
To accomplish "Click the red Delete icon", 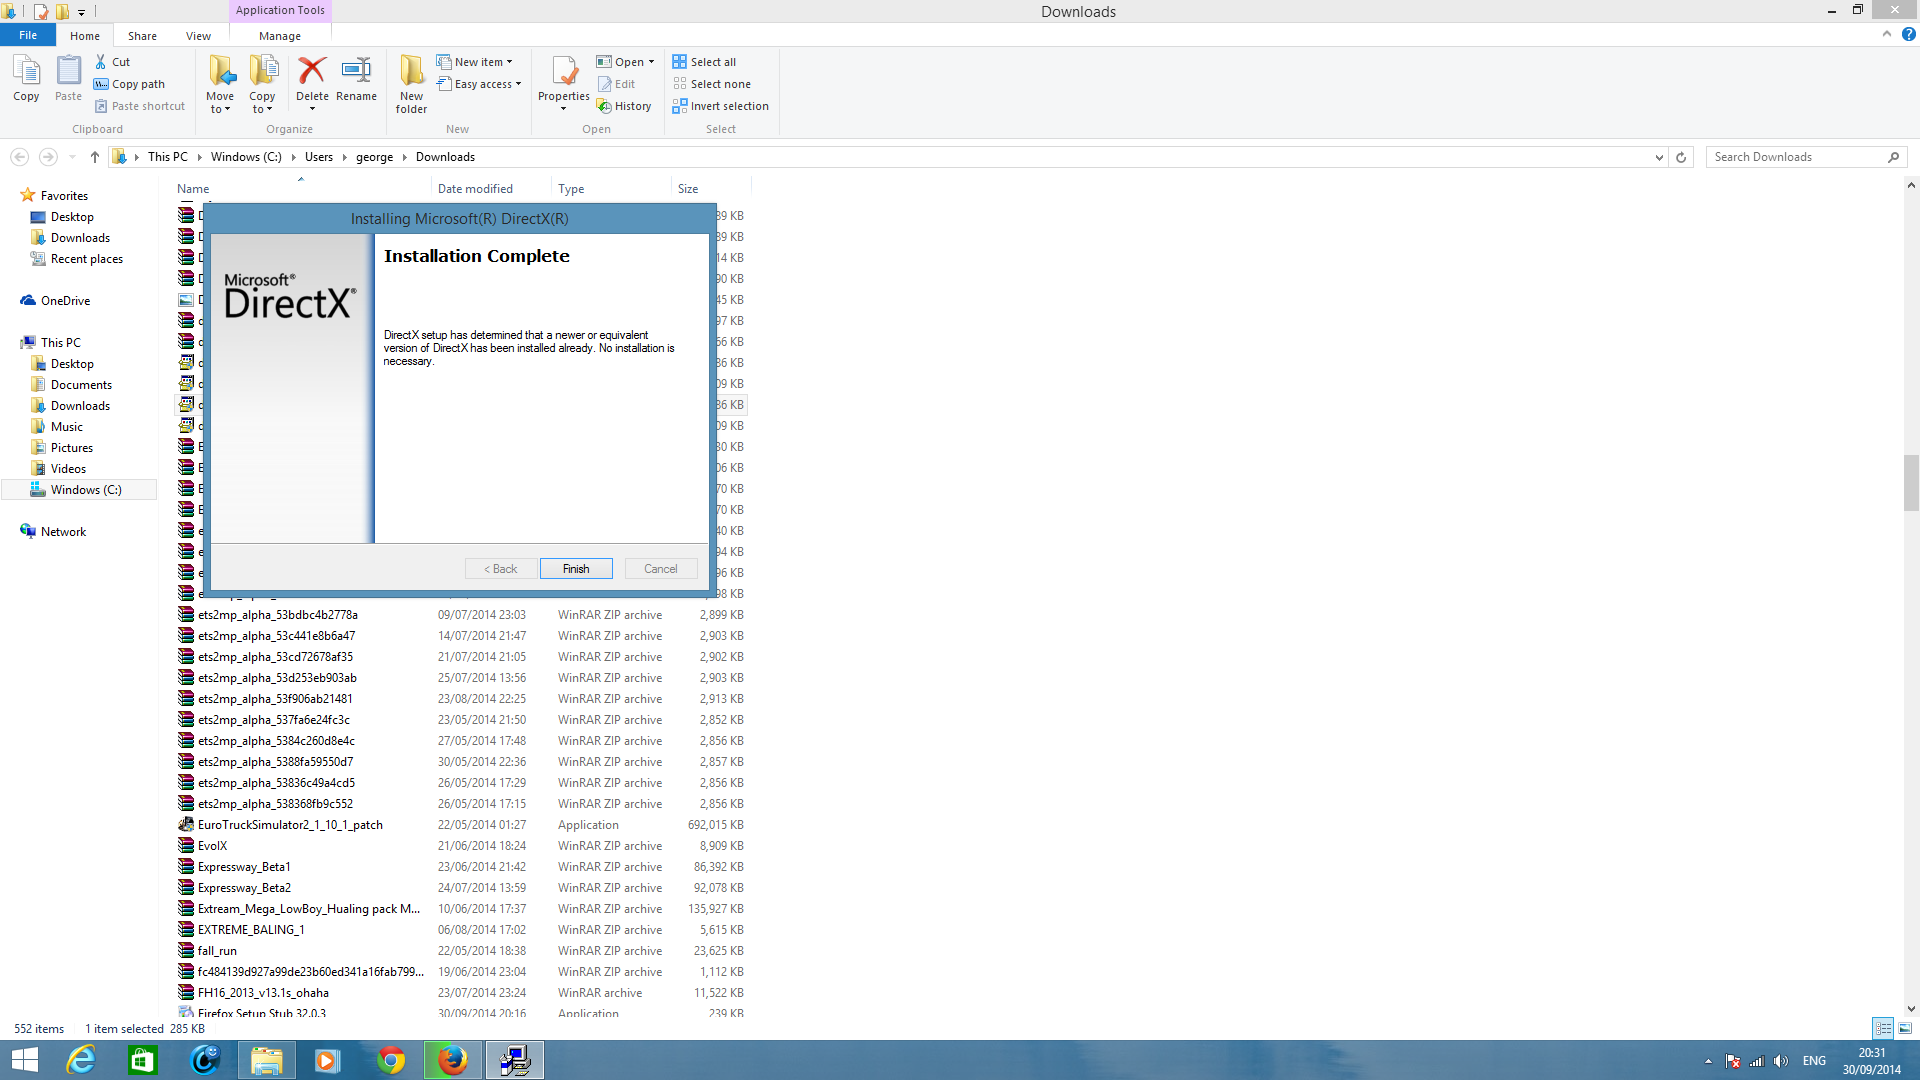I will coord(312,71).
